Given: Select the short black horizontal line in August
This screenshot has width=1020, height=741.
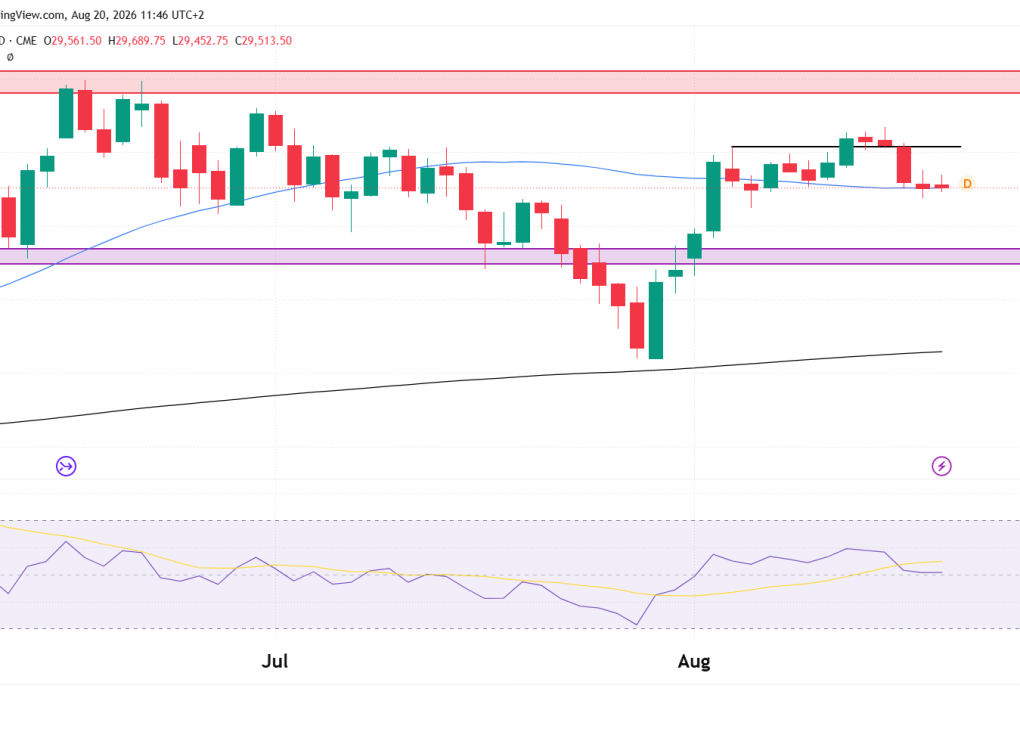Looking at the screenshot, I should pos(846,147).
